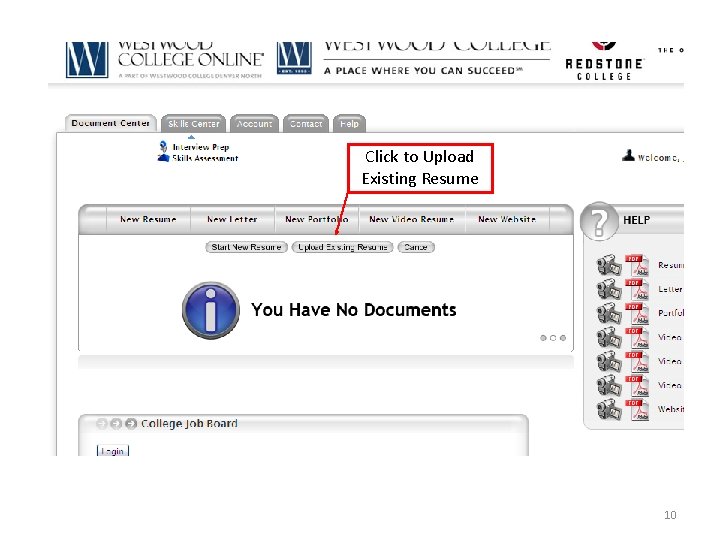Open the Resume help PDF icon

(637, 265)
